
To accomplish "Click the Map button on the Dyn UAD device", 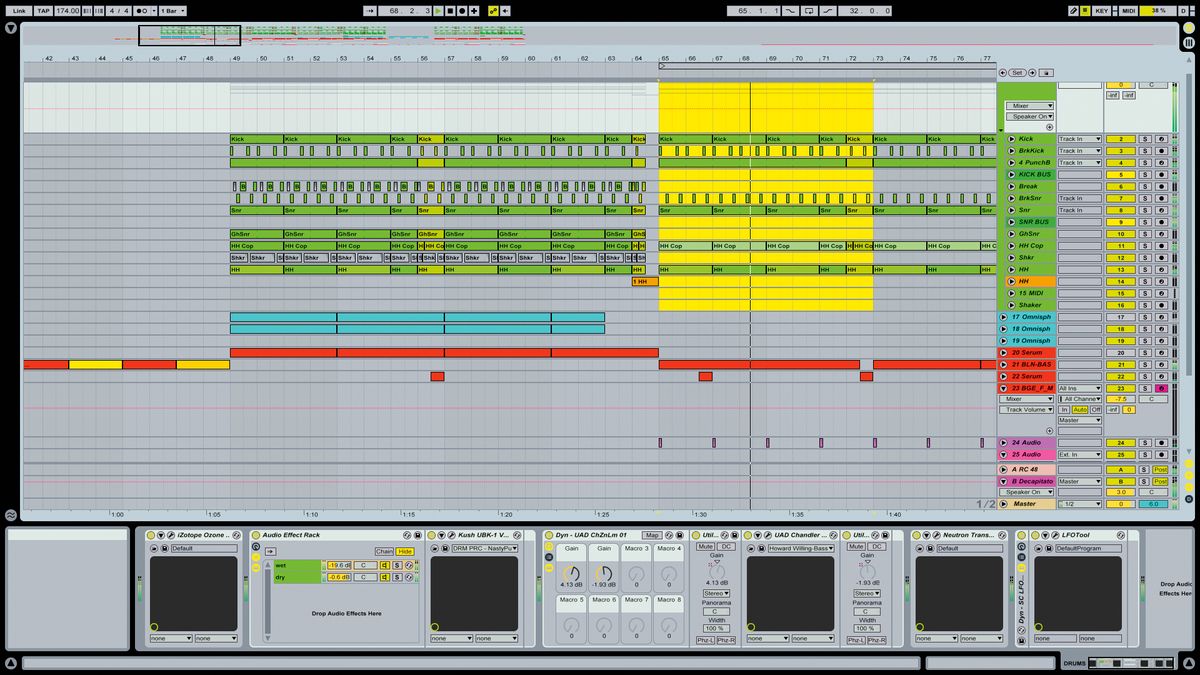I will (653, 536).
